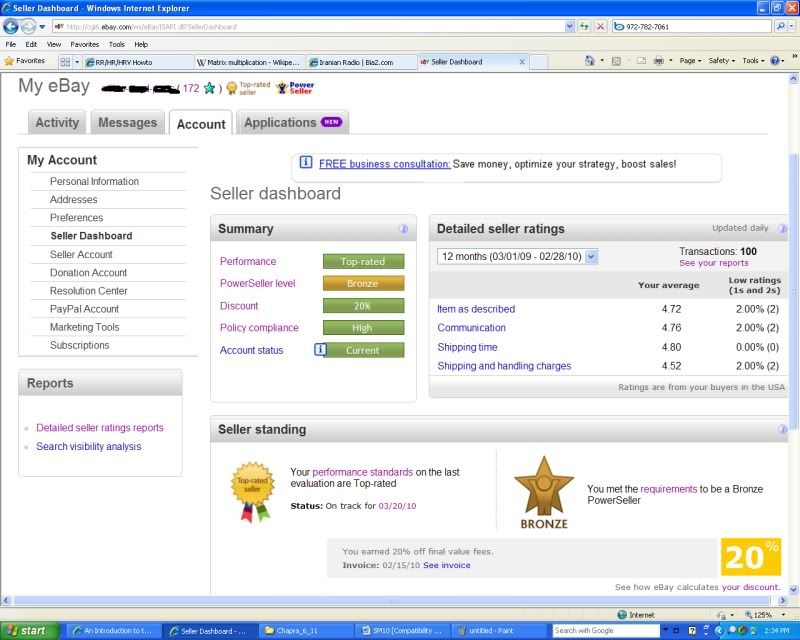Click the orange Bronze PowerSeller level bar
Image resolution: width=800 pixels, height=640 pixels.
pyautogui.click(x=363, y=283)
